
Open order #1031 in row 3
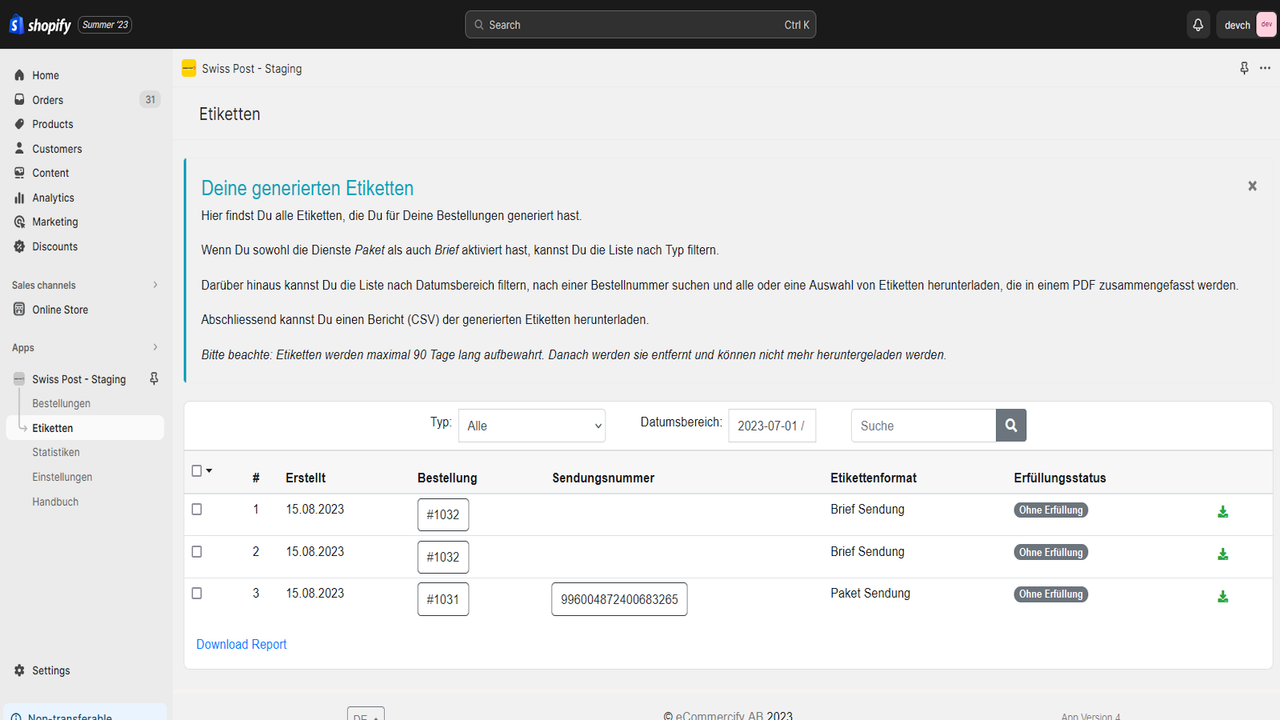[443, 599]
